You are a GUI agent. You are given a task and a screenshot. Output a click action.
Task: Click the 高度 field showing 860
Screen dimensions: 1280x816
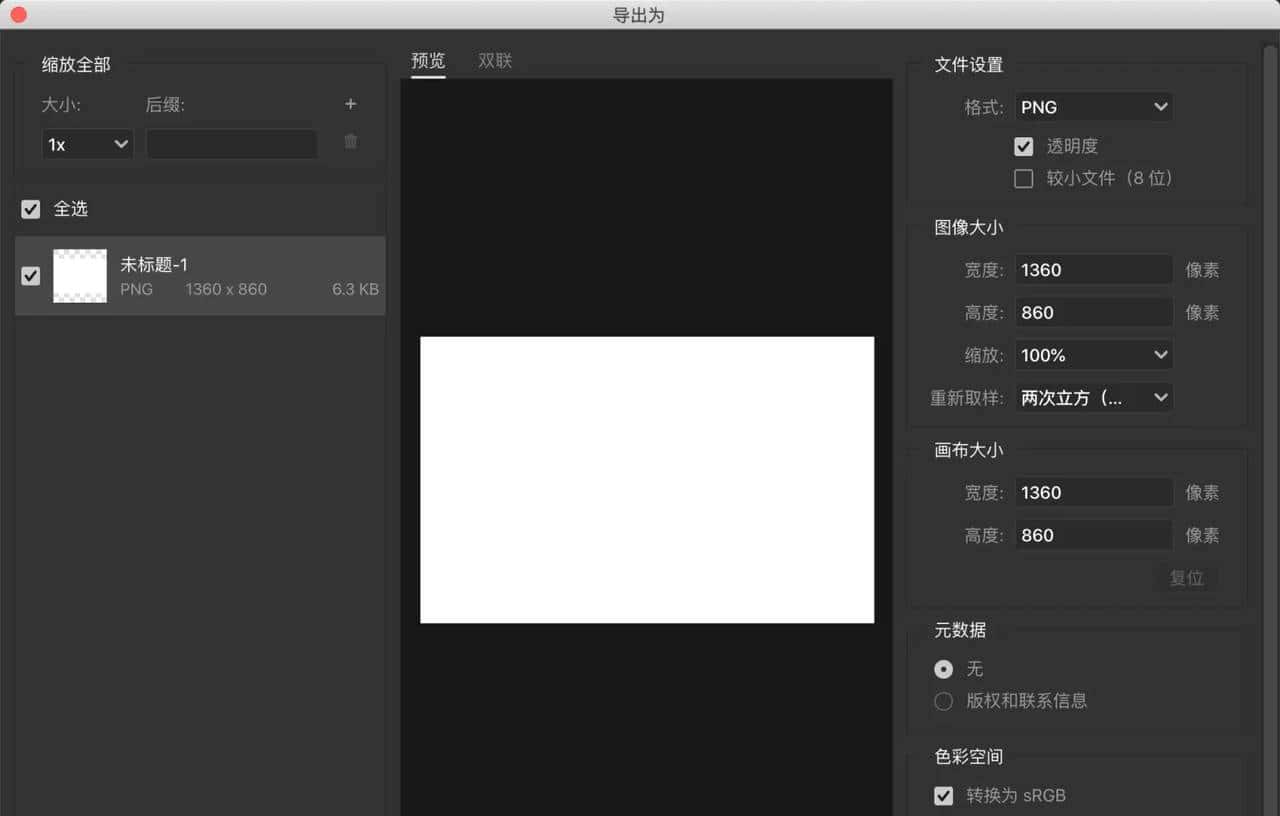[1093, 312]
